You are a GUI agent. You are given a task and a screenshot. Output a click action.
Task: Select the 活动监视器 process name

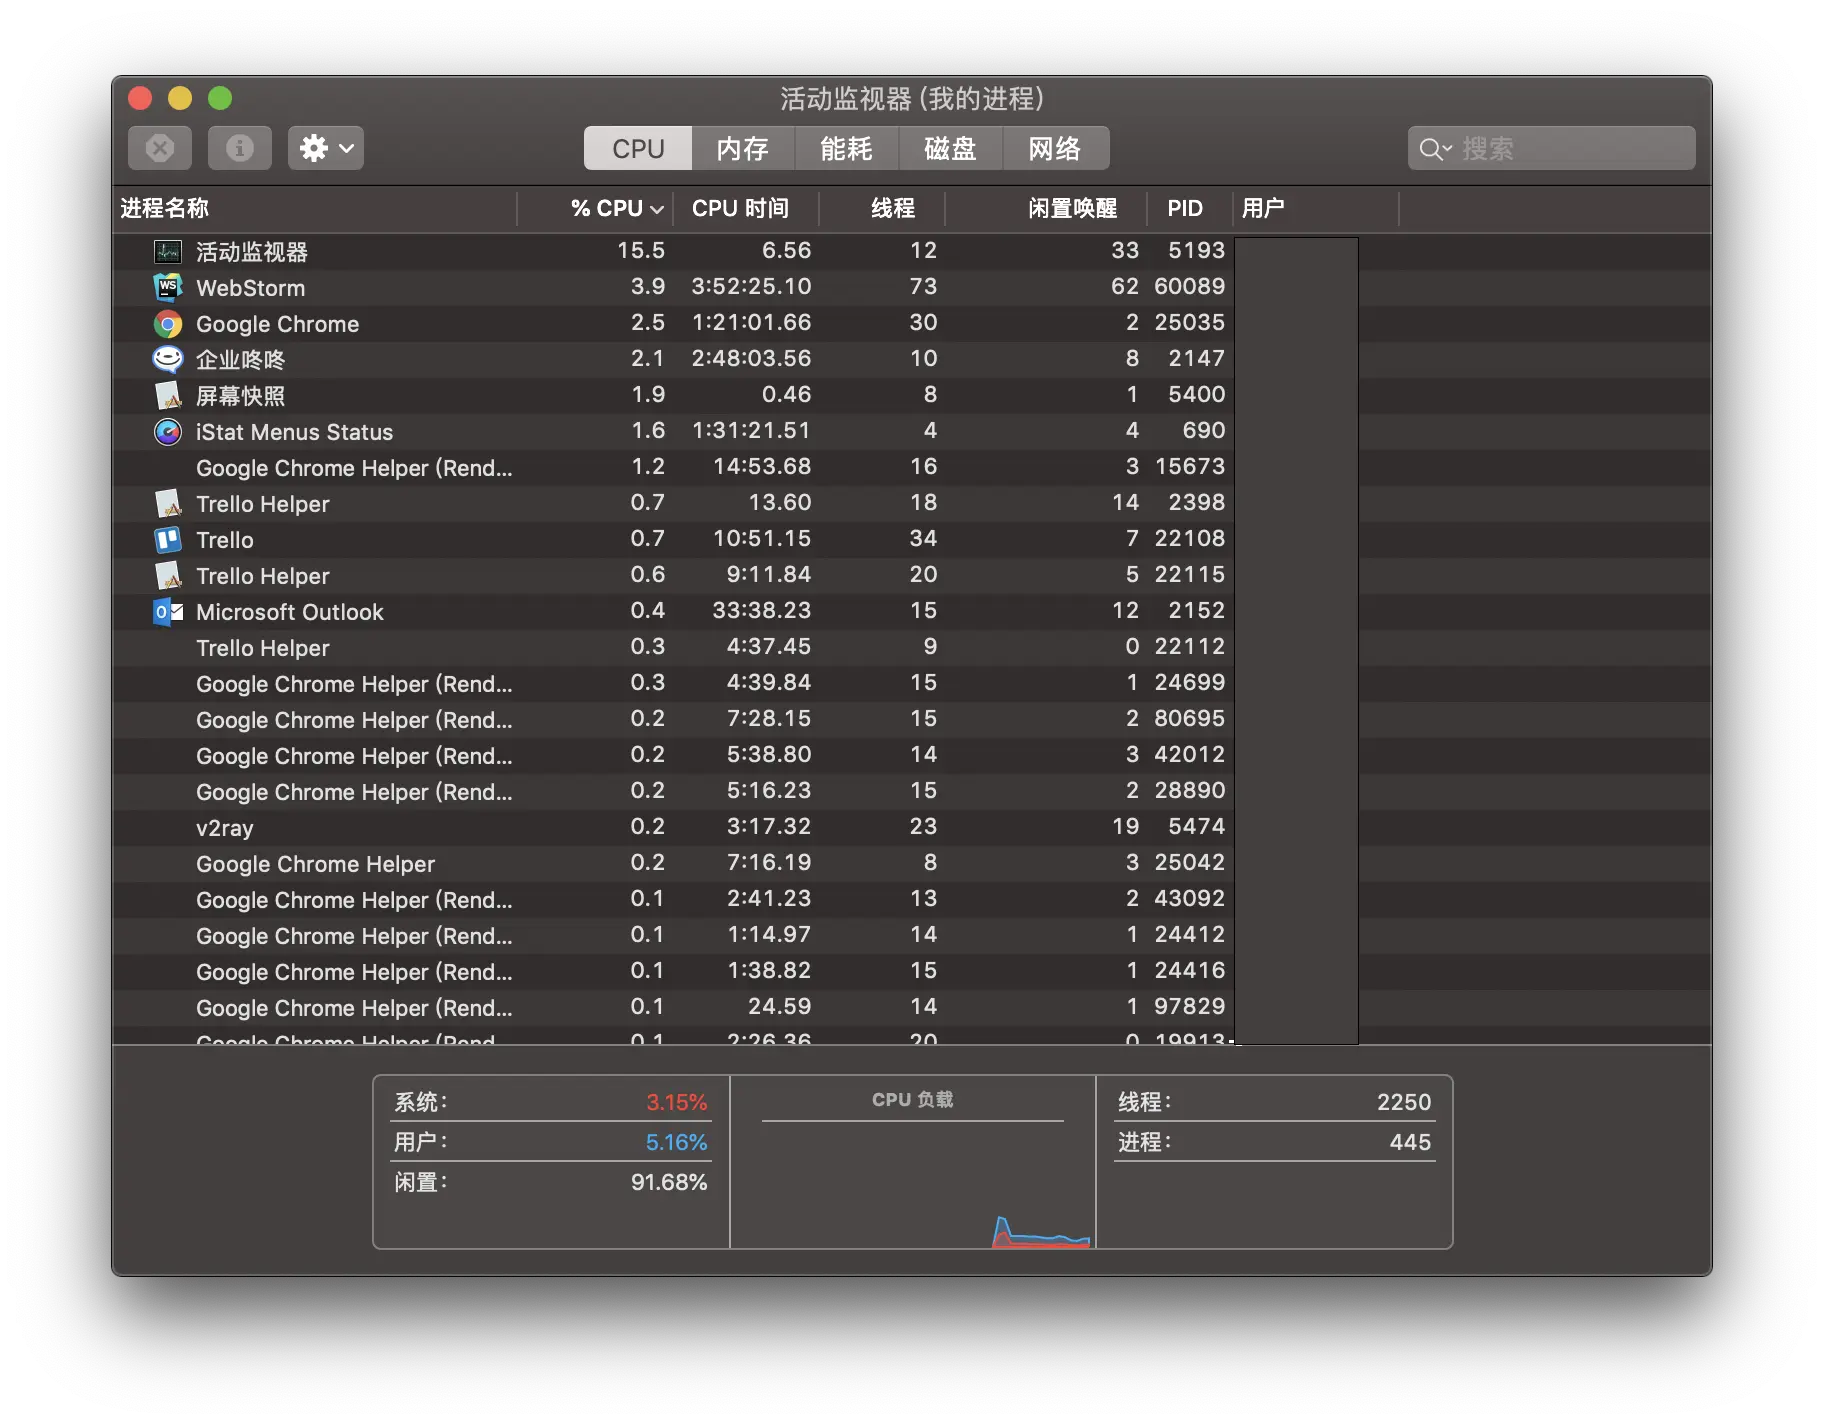click(x=252, y=252)
